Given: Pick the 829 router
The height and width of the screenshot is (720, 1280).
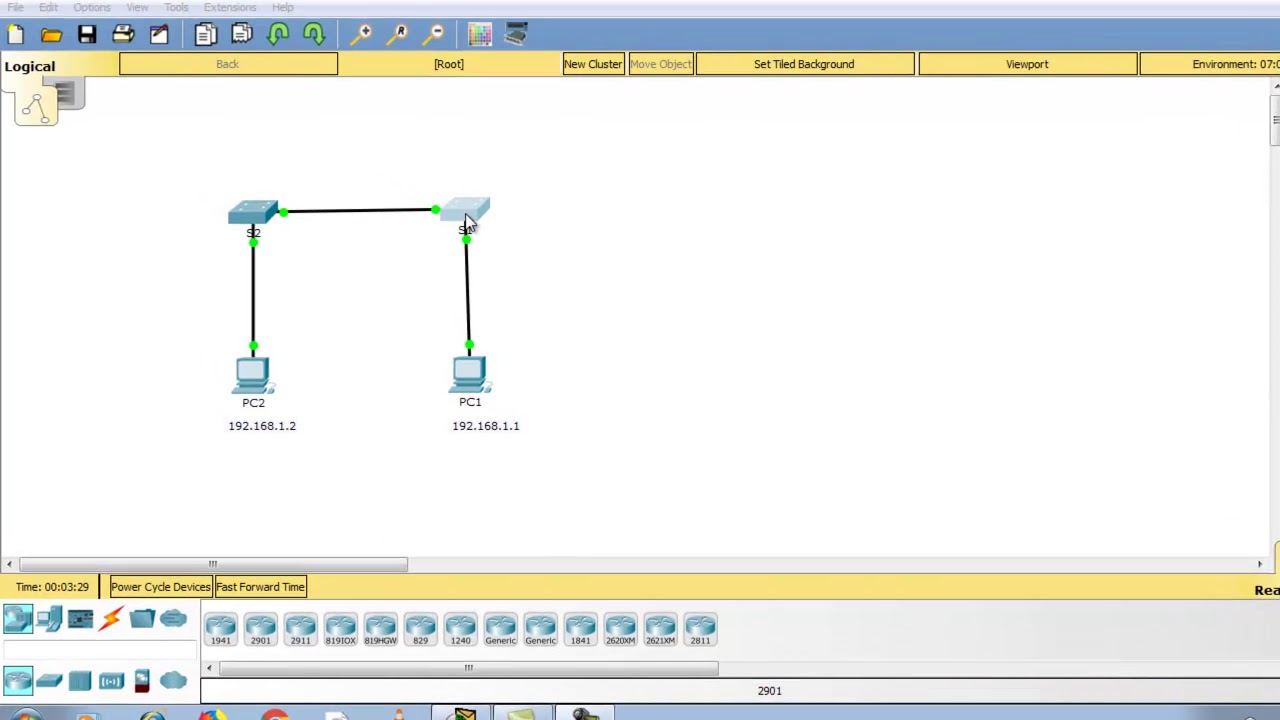Looking at the screenshot, I should click(420, 629).
